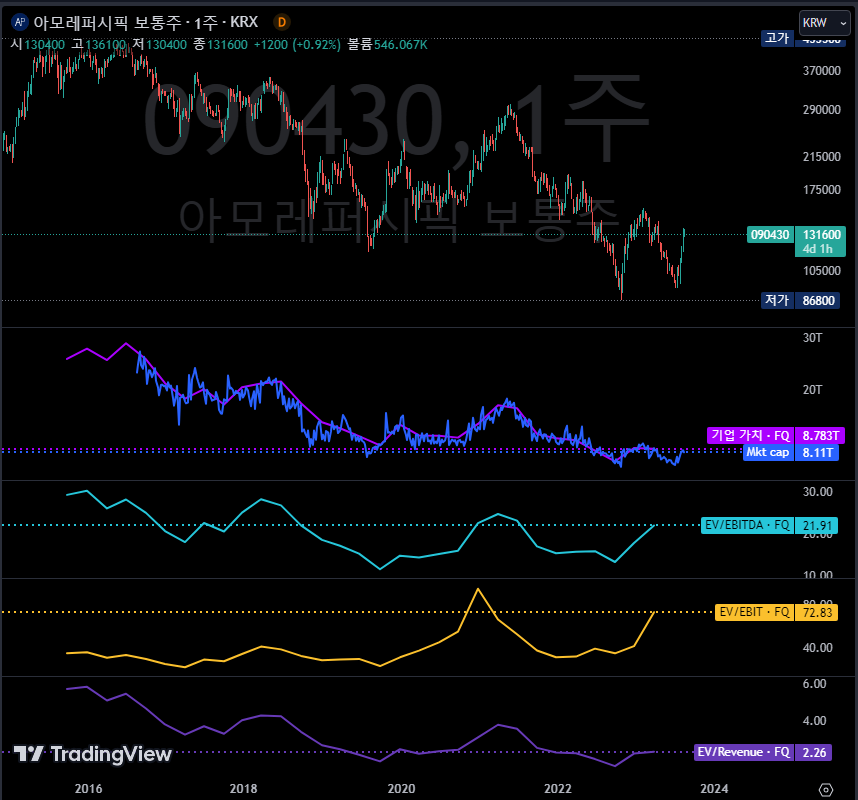Click the 2.26 EV/Revenue value tag
Image resolution: width=858 pixels, height=800 pixels.
(x=814, y=752)
